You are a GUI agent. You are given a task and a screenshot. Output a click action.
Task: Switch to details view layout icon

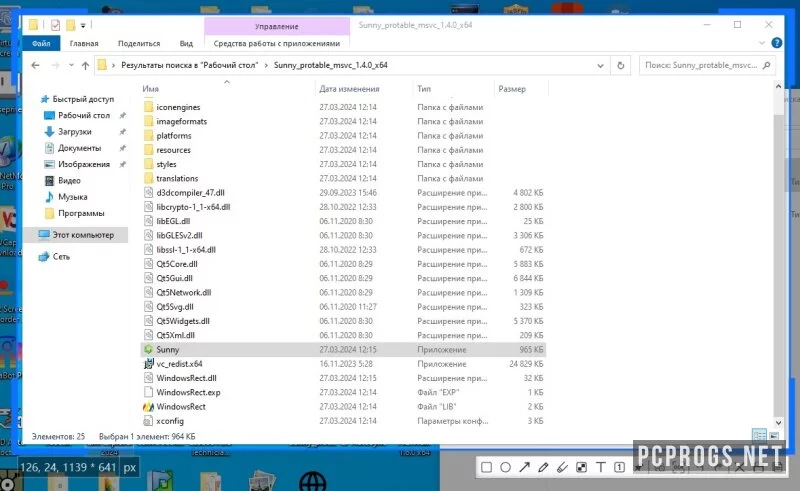pyautogui.click(x=760, y=435)
